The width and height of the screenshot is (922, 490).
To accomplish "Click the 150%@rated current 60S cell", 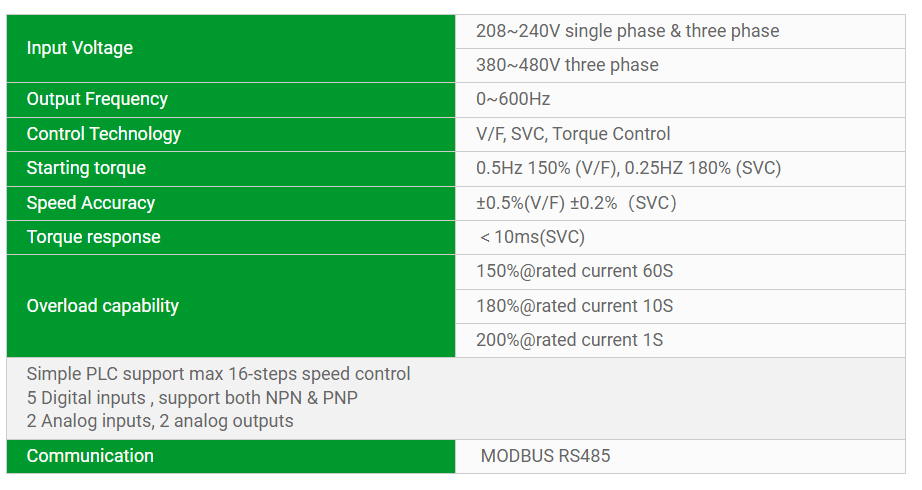I will [x=575, y=271].
